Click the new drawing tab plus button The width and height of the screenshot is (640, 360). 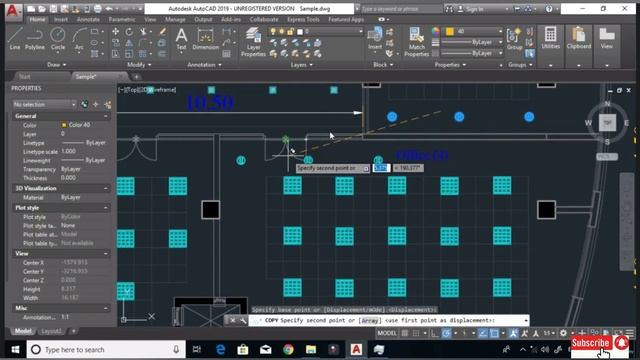tap(136, 77)
